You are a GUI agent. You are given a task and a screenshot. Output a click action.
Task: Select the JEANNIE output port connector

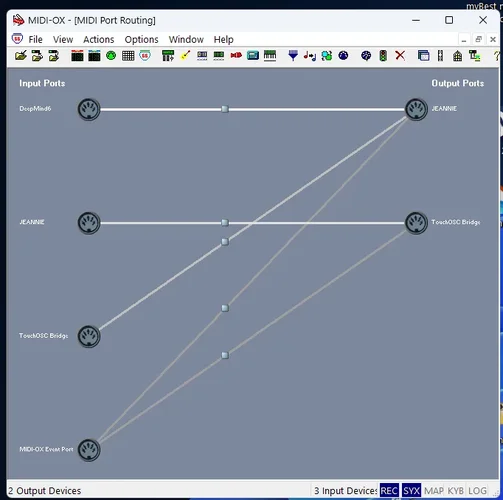pos(416,109)
